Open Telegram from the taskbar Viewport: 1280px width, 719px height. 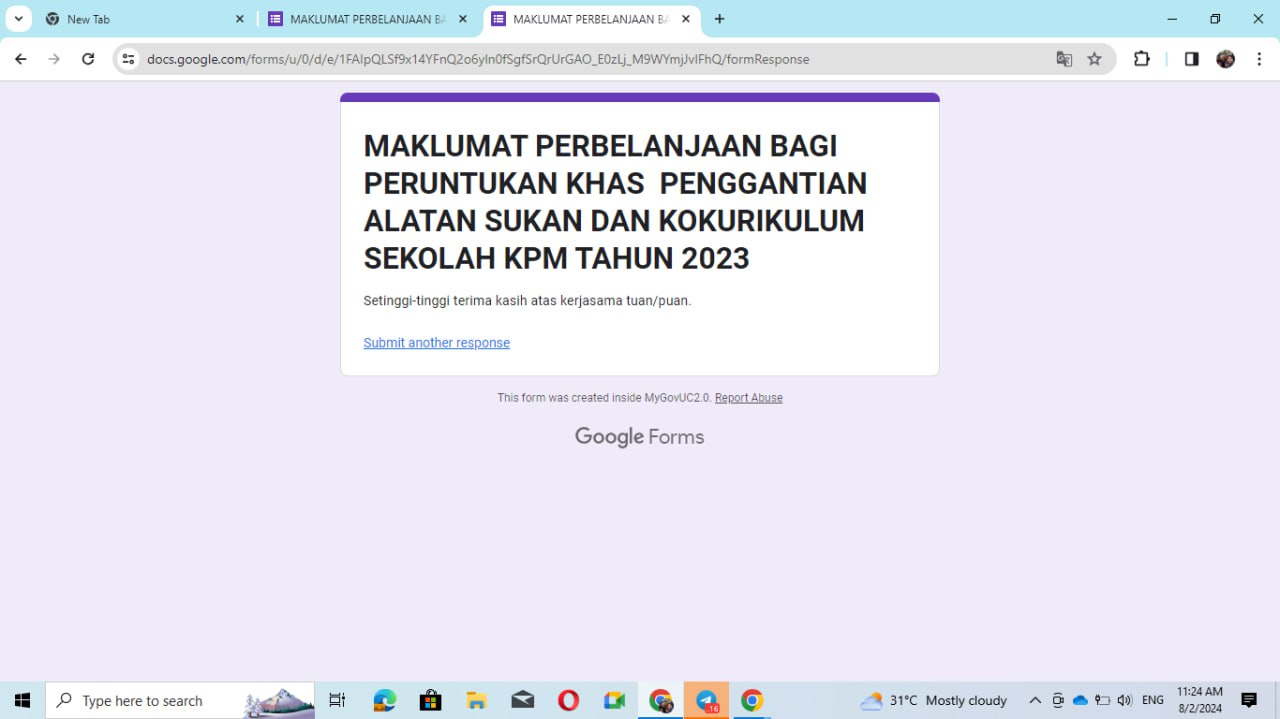[707, 700]
